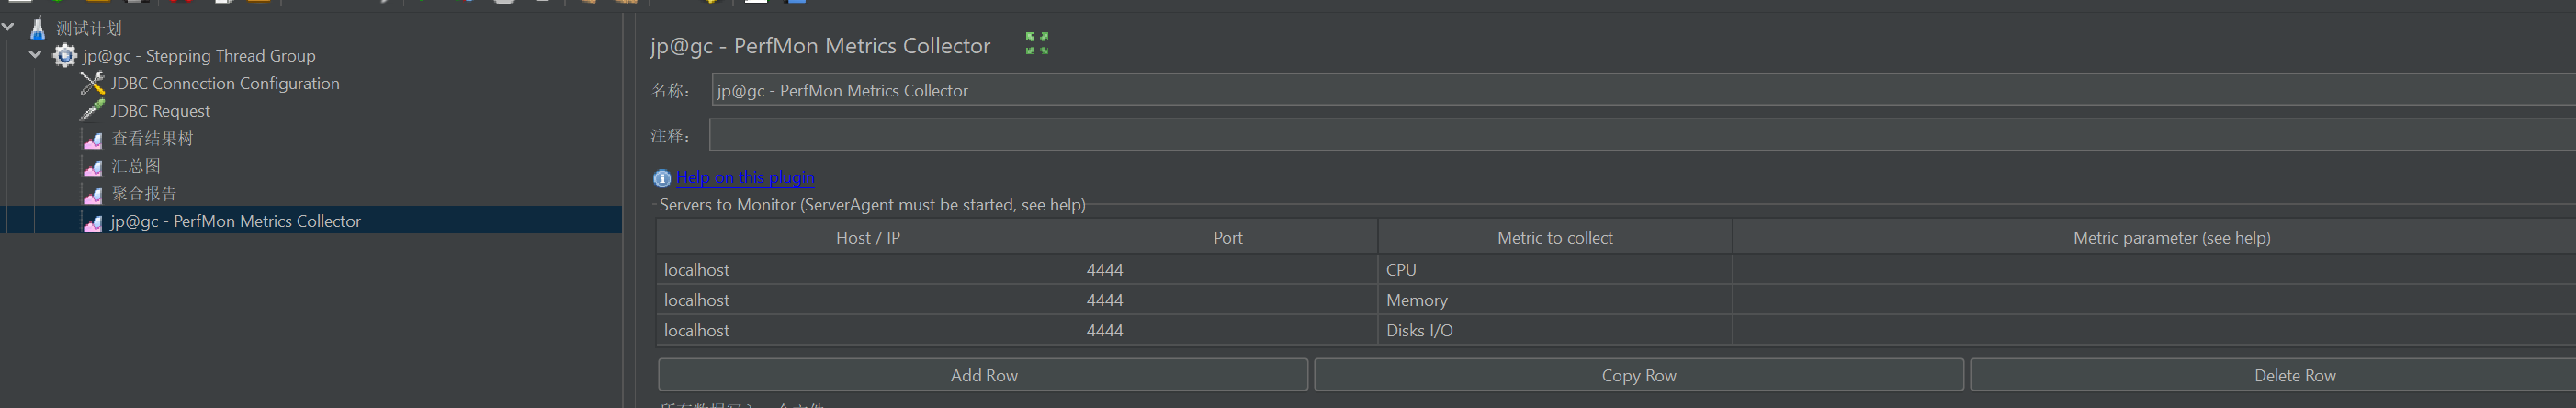Open the CPU metric cell

(x=1555, y=270)
